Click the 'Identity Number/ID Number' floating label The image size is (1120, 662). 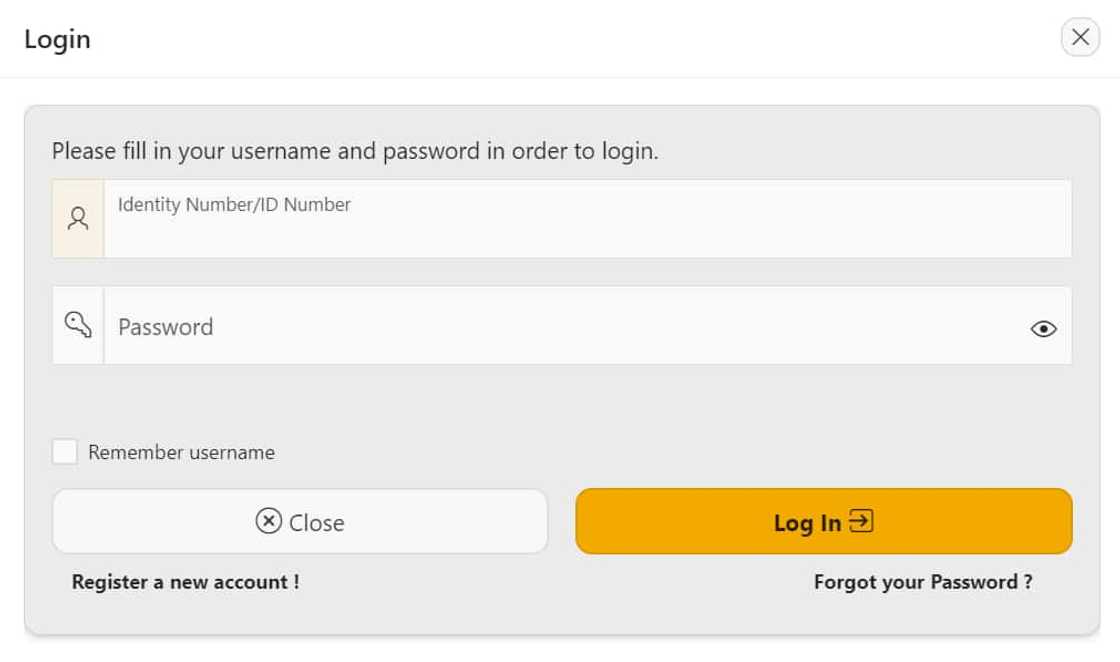[234, 205]
